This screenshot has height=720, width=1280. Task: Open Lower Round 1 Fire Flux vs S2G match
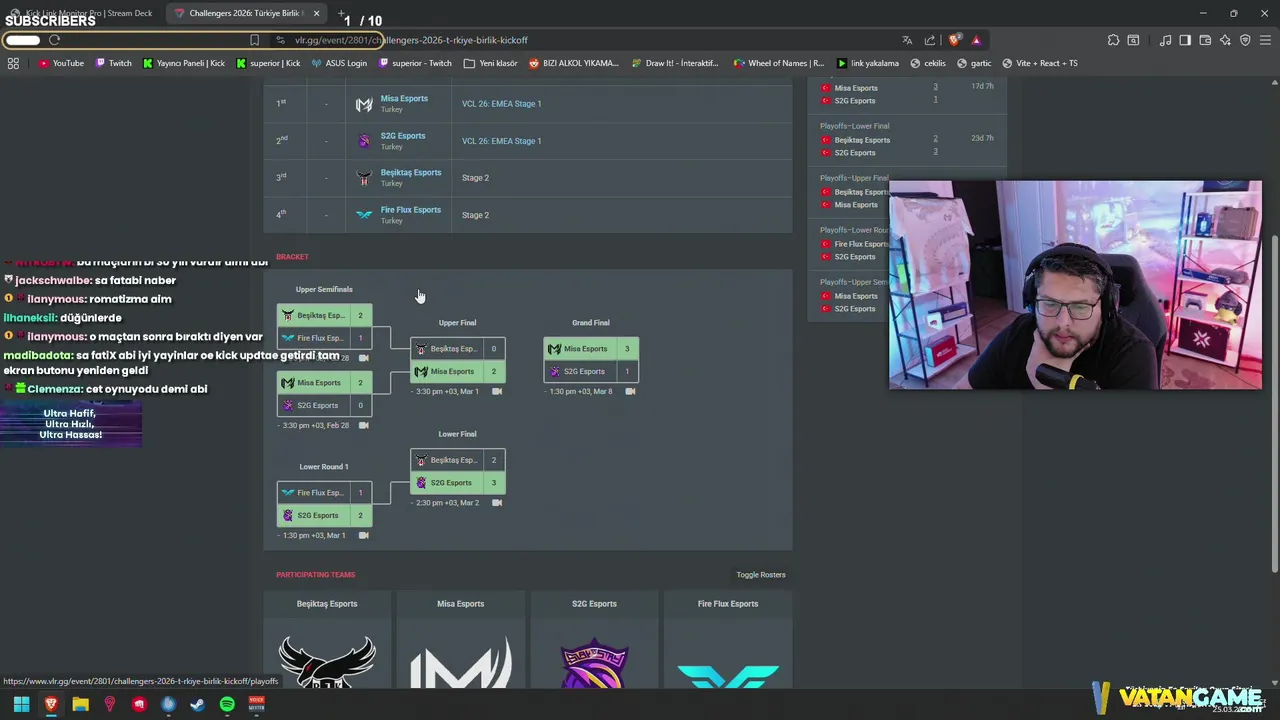324,504
